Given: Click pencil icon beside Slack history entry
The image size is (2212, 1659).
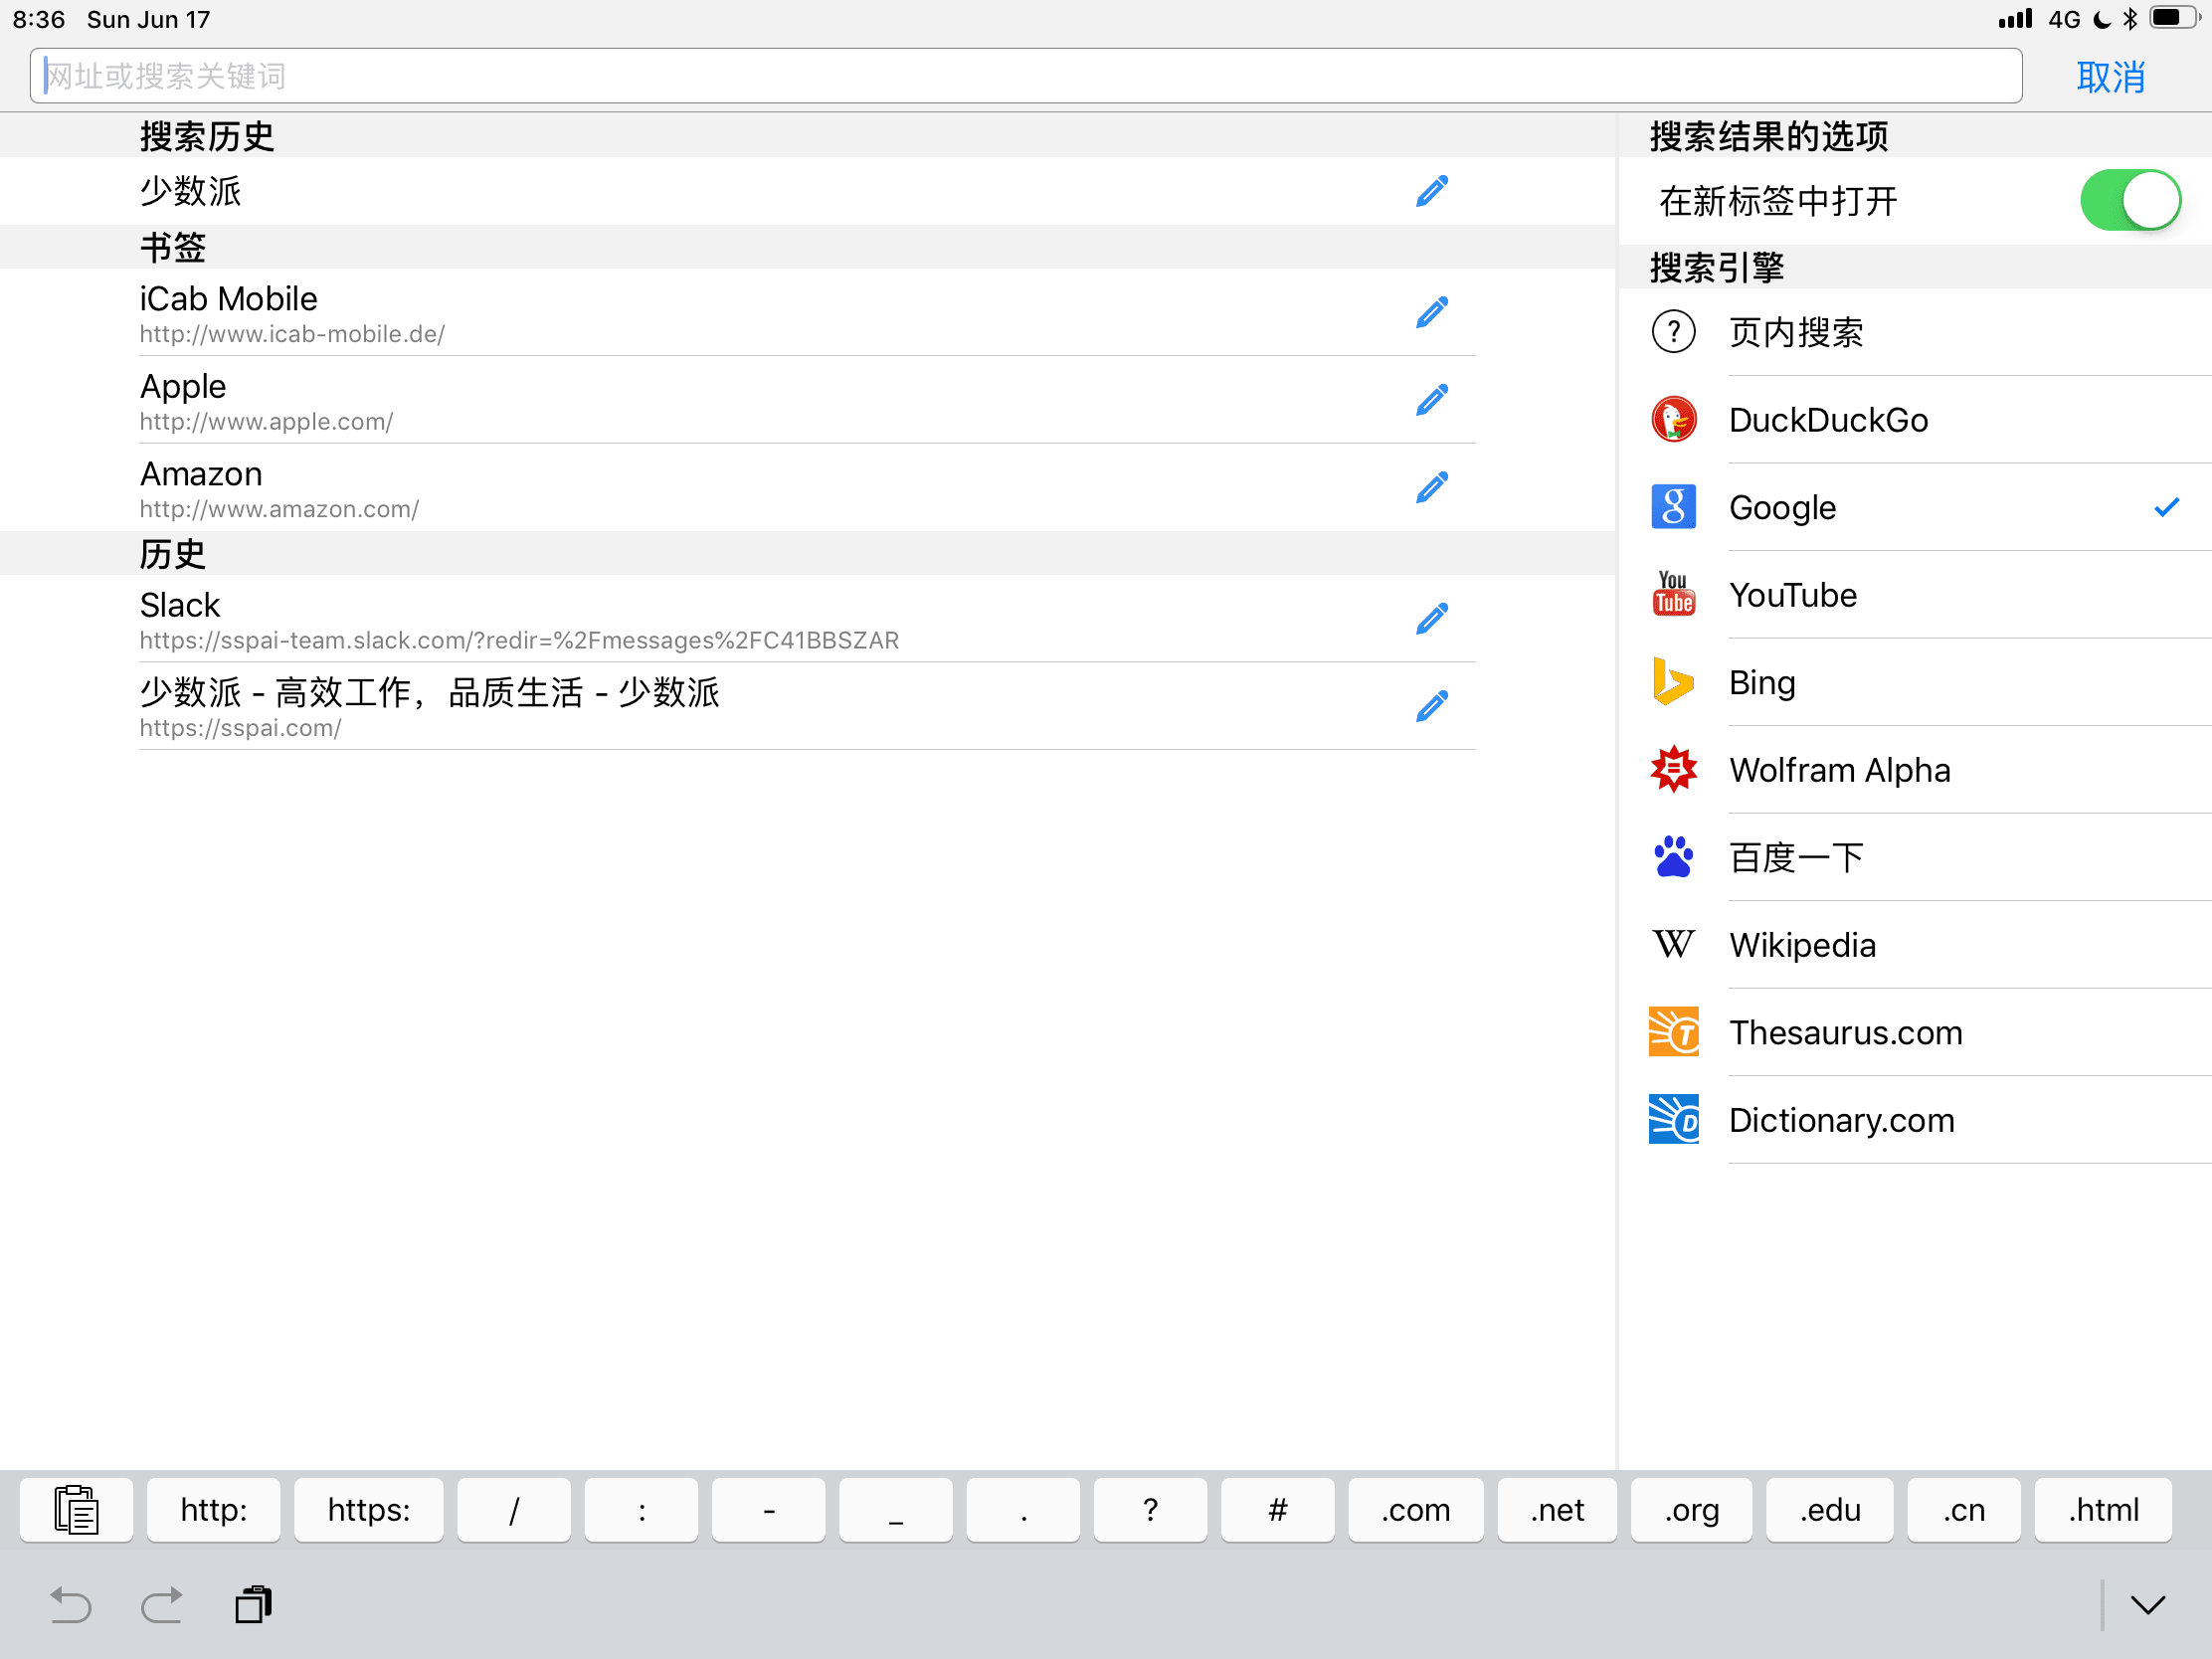Looking at the screenshot, I should [x=1431, y=619].
